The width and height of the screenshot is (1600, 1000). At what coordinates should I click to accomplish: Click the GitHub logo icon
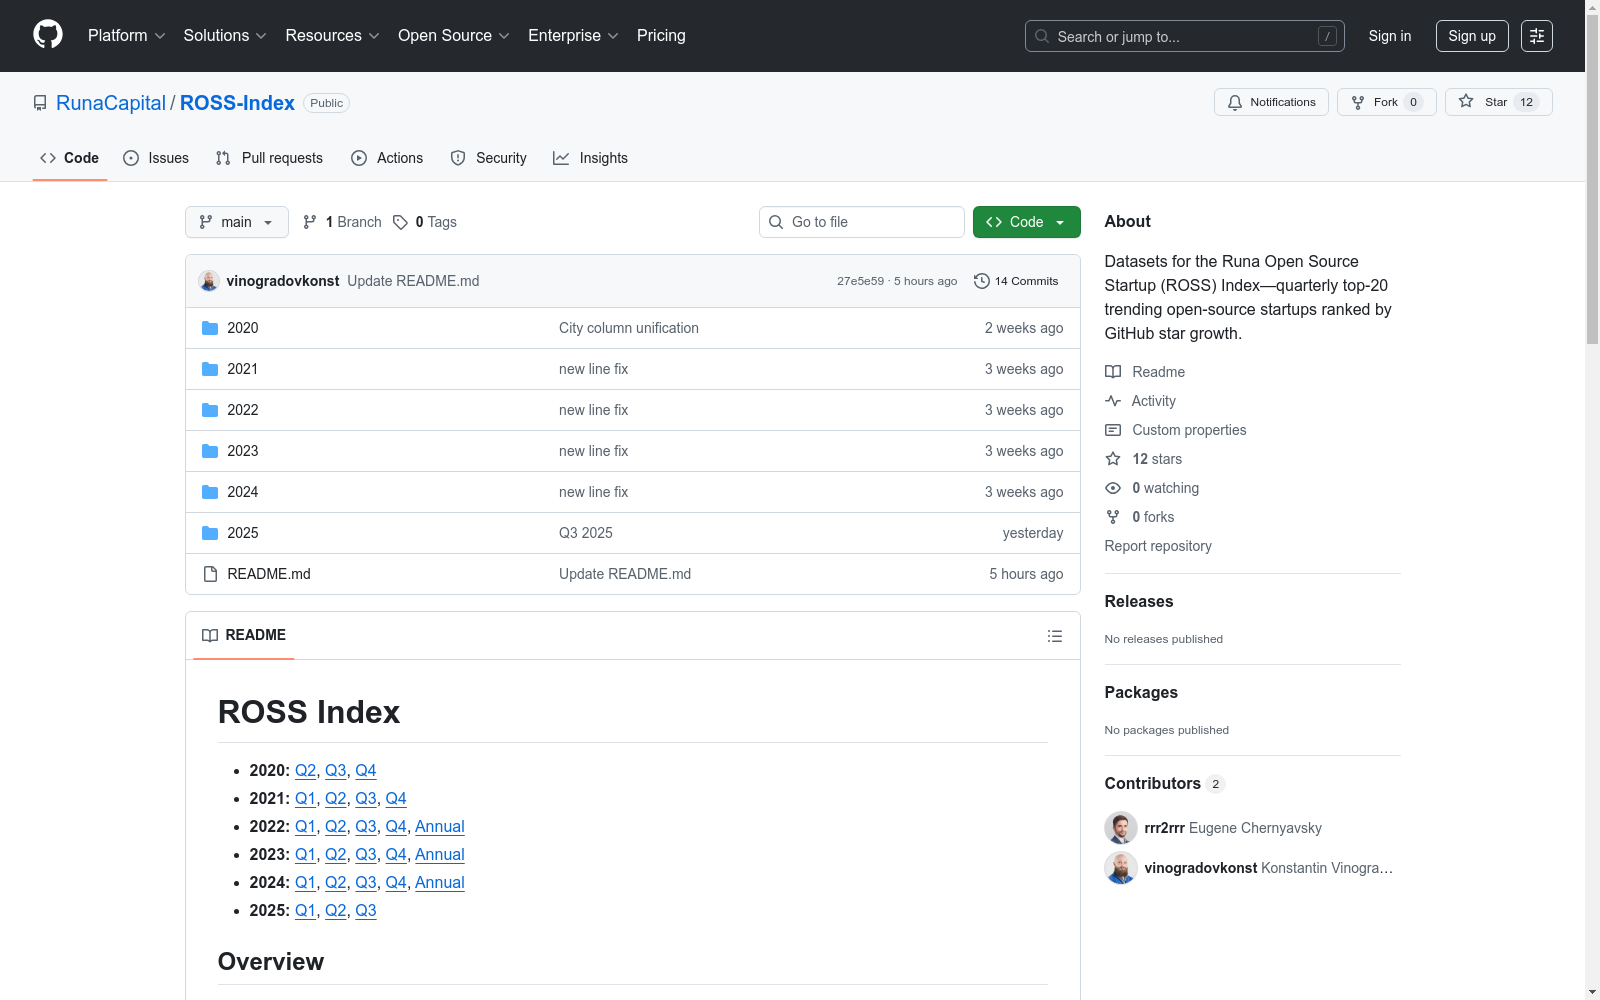pyautogui.click(x=48, y=35)
